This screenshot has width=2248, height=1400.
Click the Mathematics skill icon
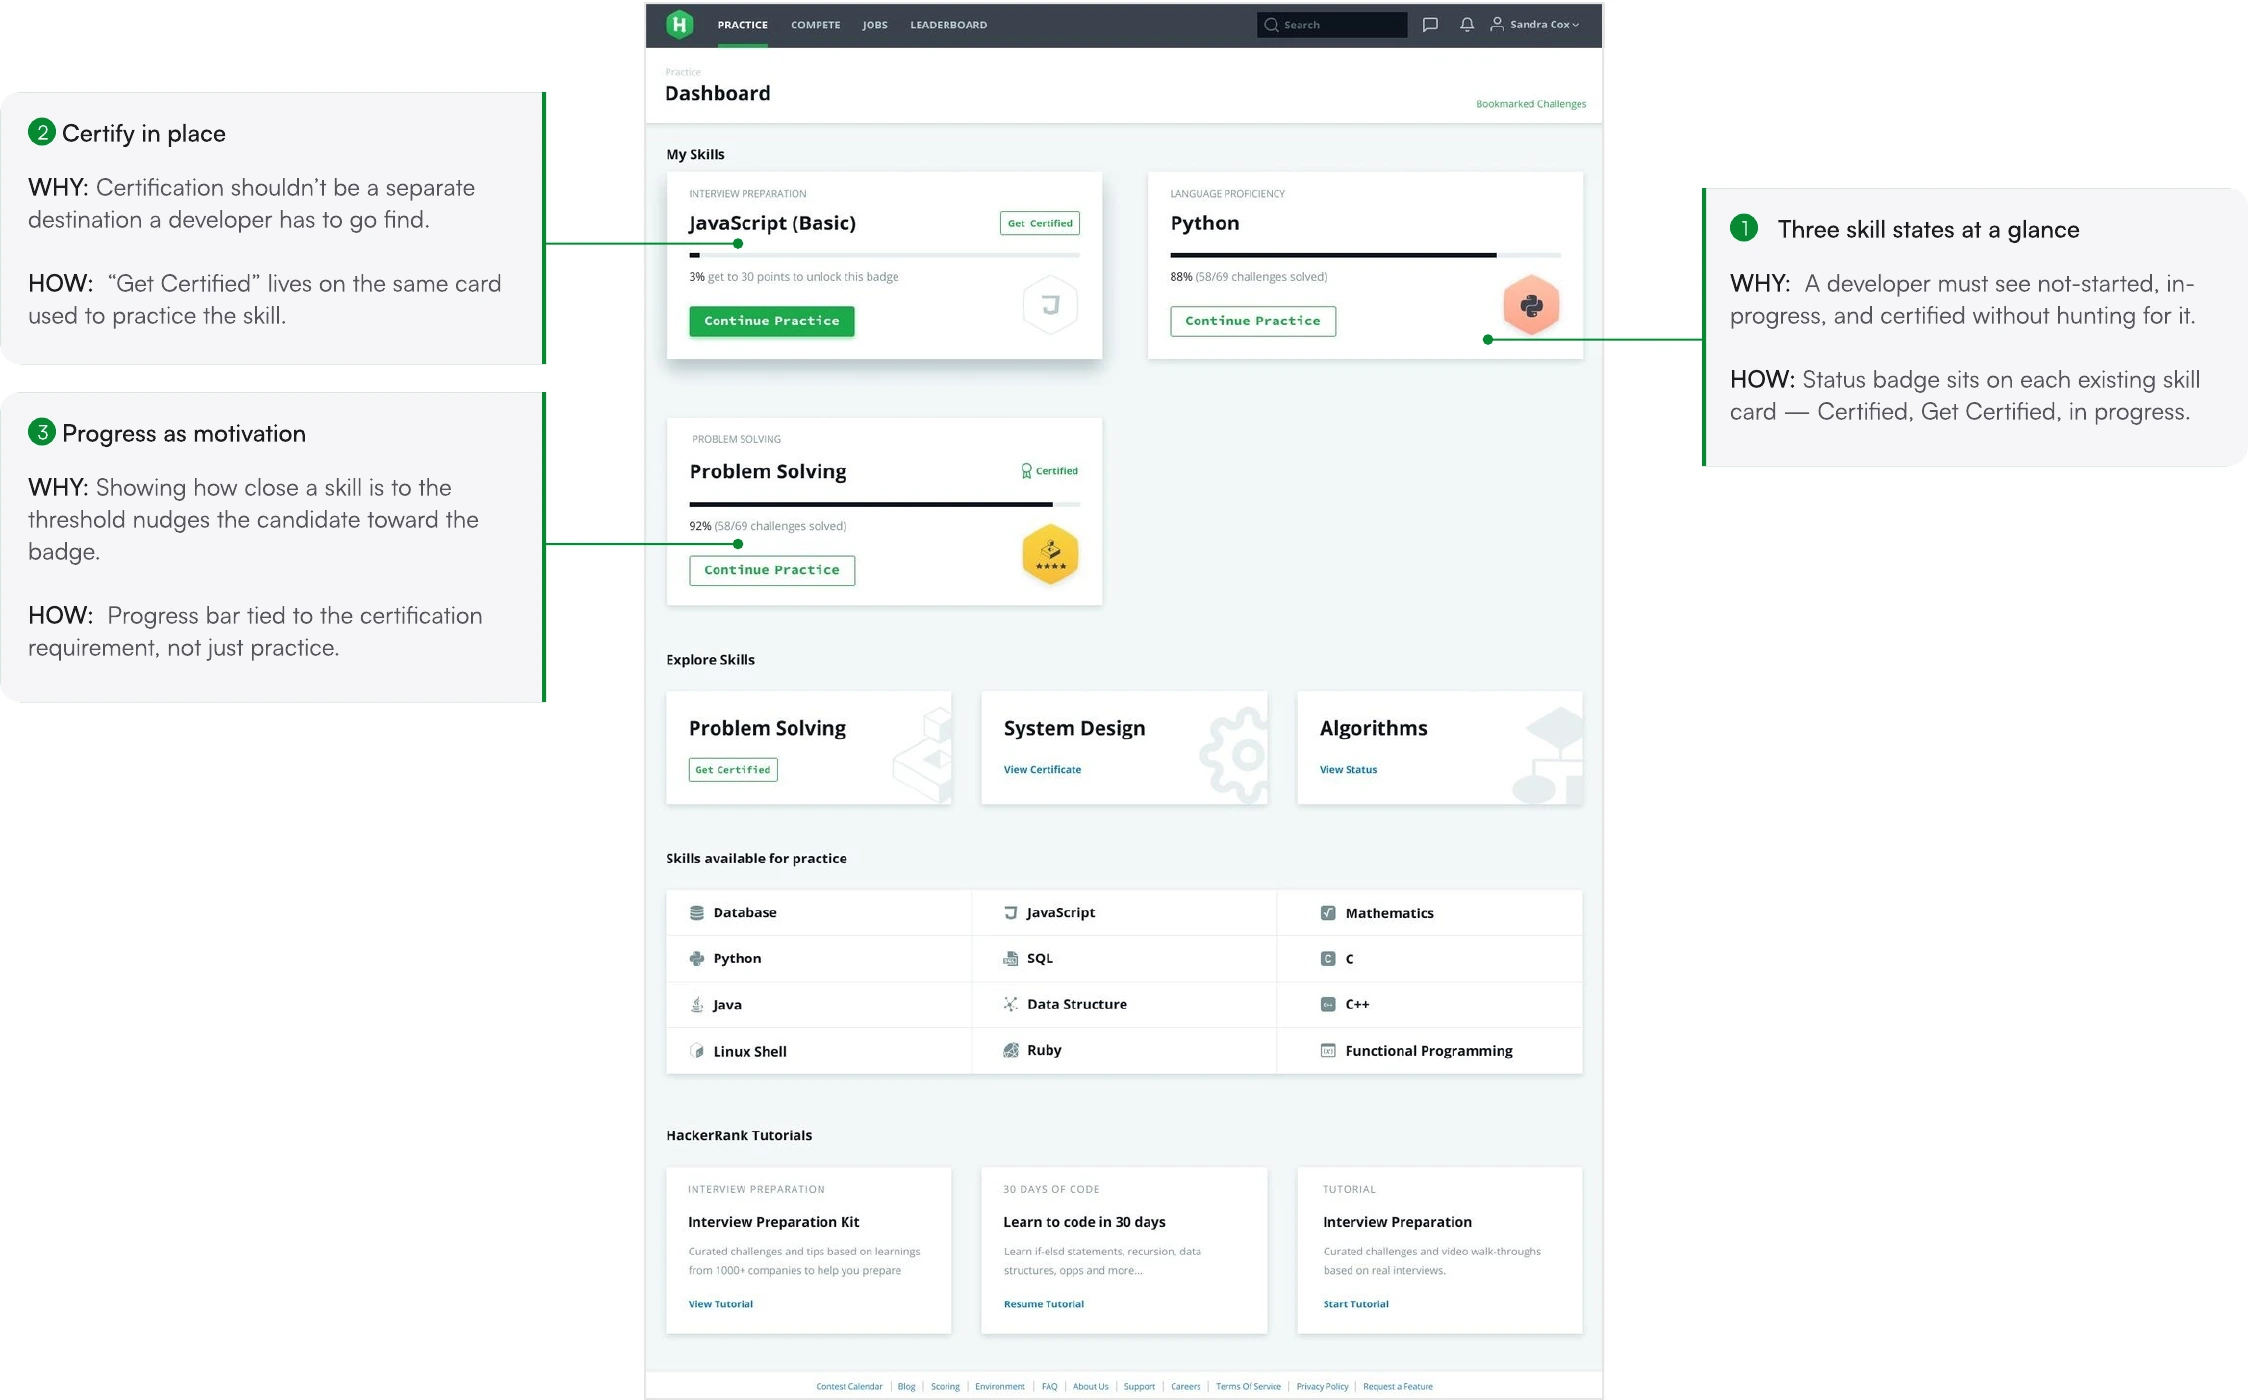[1328, 913]
